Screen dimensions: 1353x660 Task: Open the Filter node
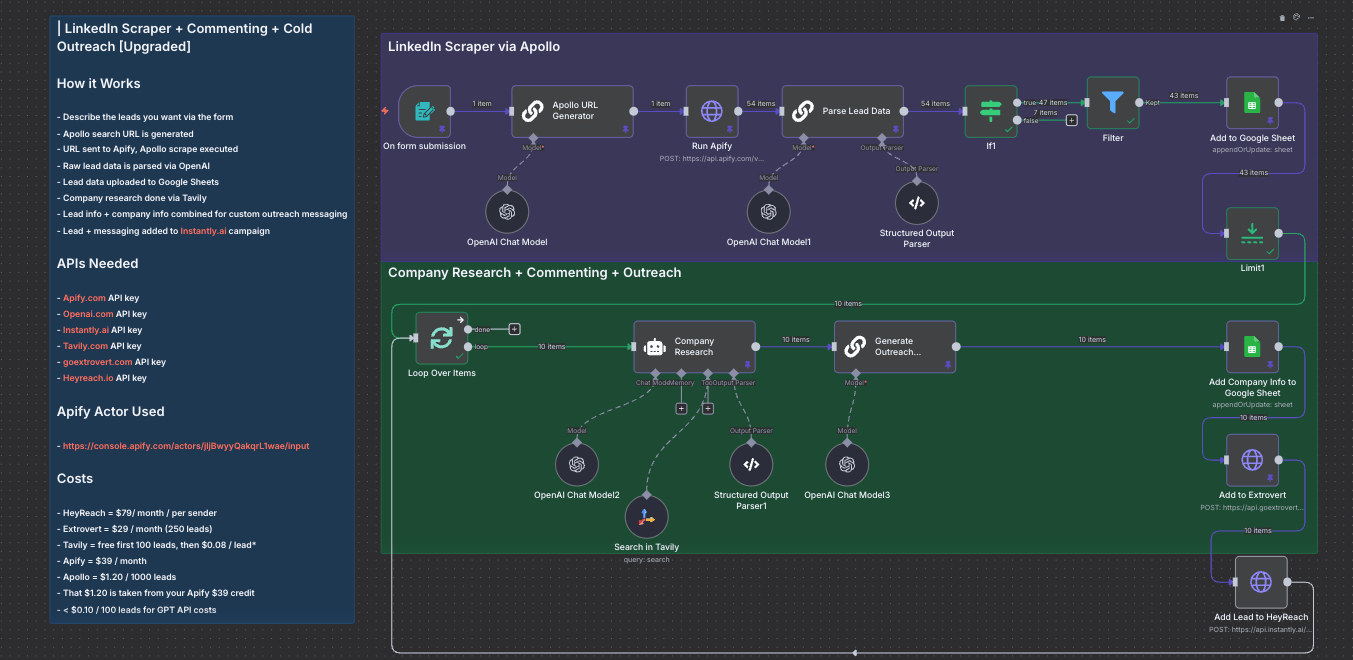click(1113, 103)
